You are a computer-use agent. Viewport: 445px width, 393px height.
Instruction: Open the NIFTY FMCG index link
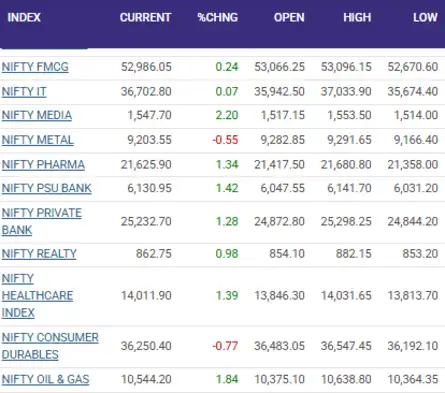point(35,67)
